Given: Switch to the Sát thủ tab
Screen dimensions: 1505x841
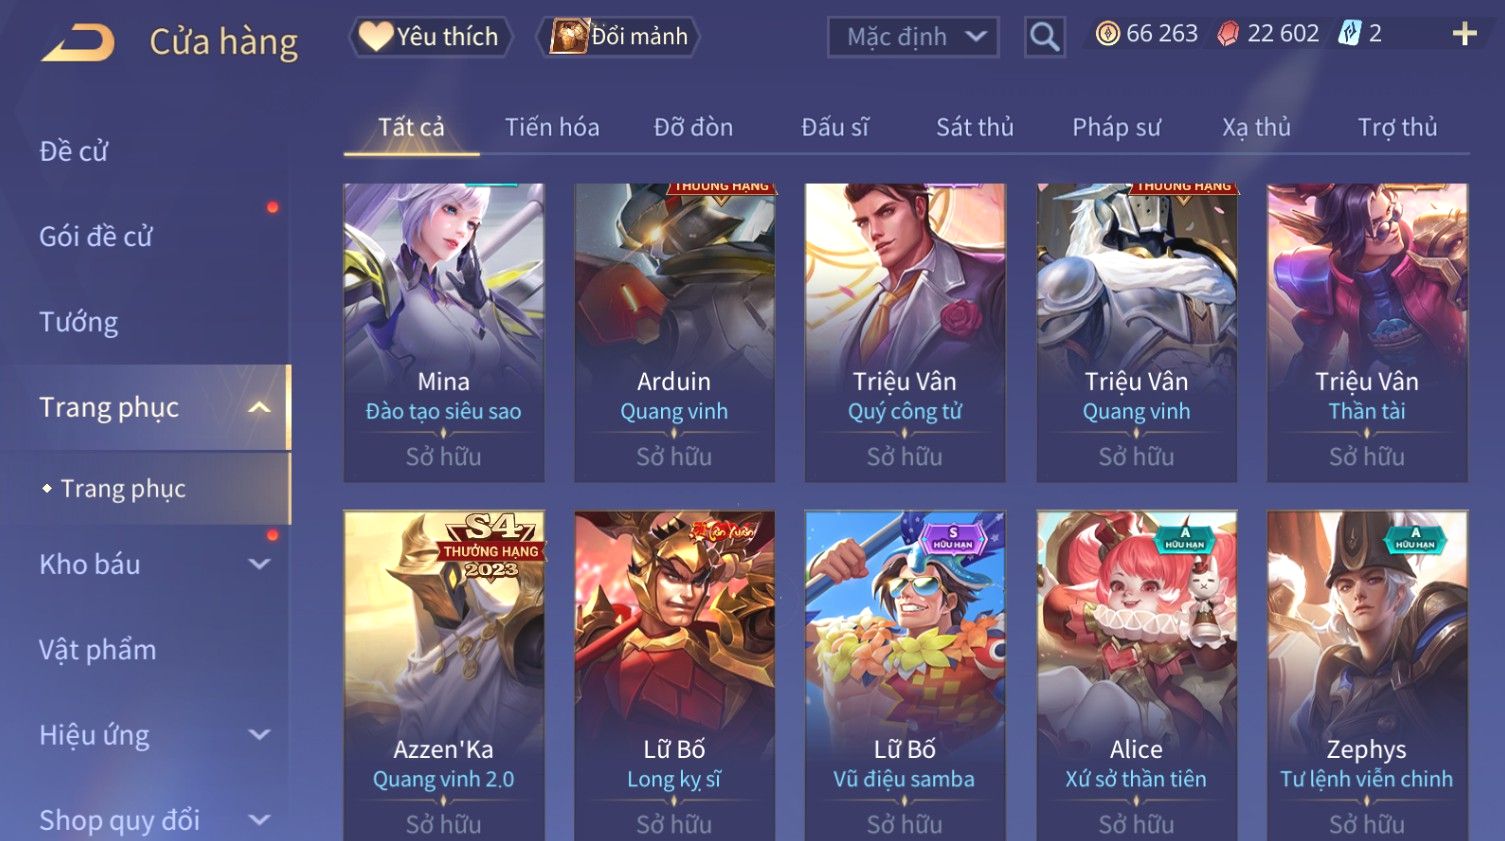Looking at the screenshot, I should point(975,127).
